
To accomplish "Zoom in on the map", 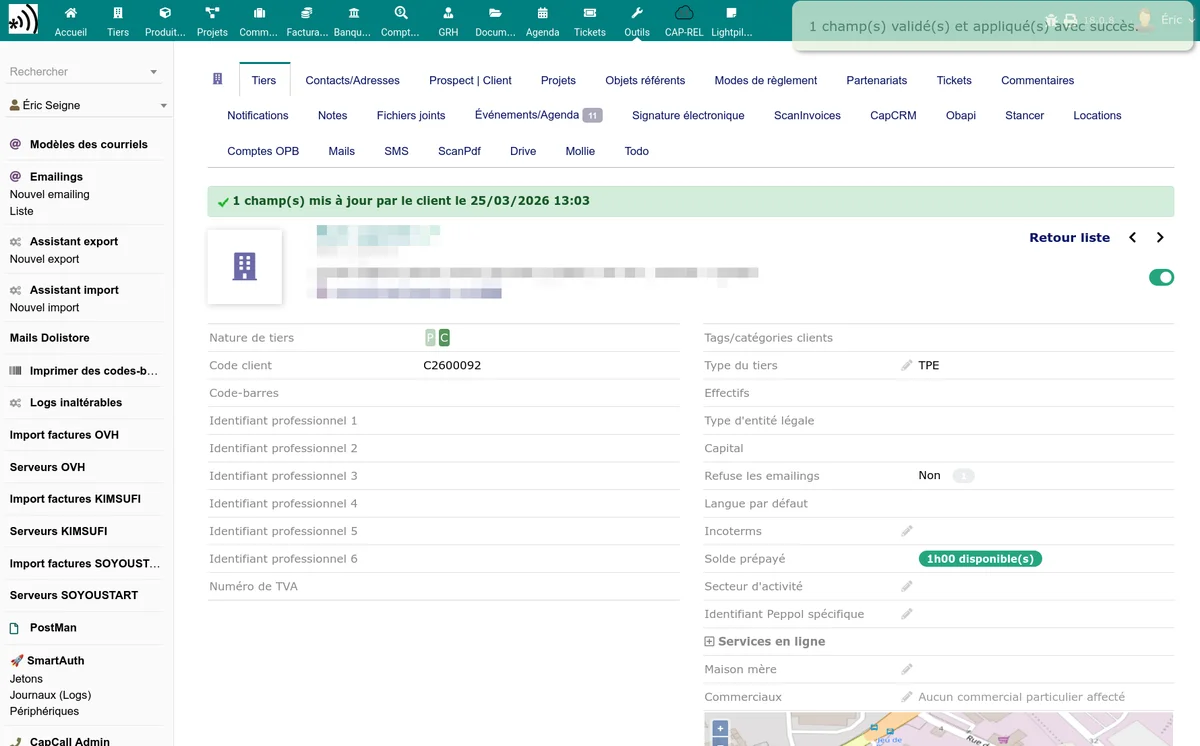I will tap(720, 728).
